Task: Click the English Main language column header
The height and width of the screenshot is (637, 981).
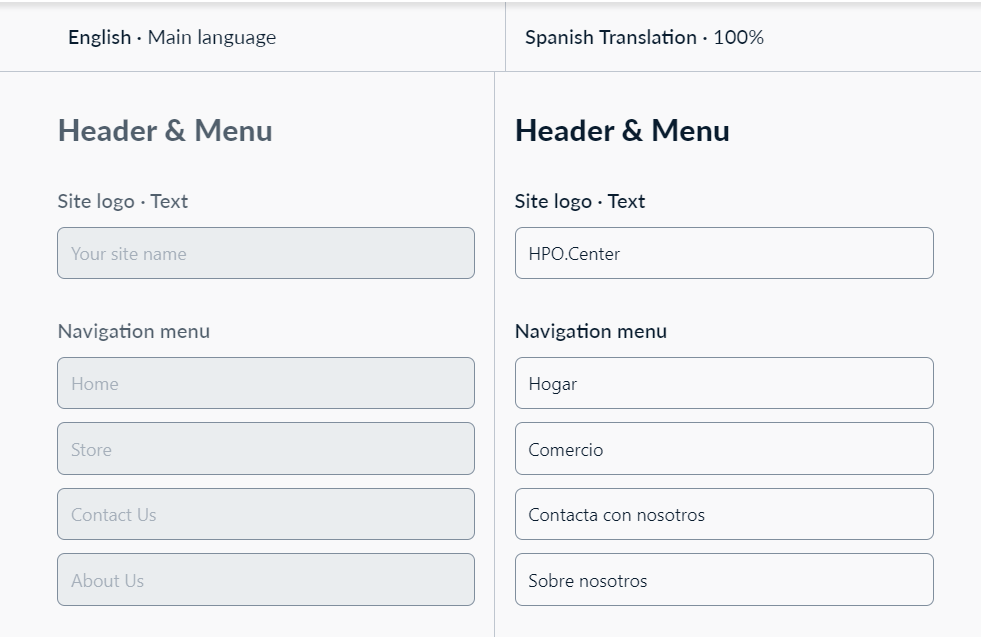Action: click(x=172, y=38)
